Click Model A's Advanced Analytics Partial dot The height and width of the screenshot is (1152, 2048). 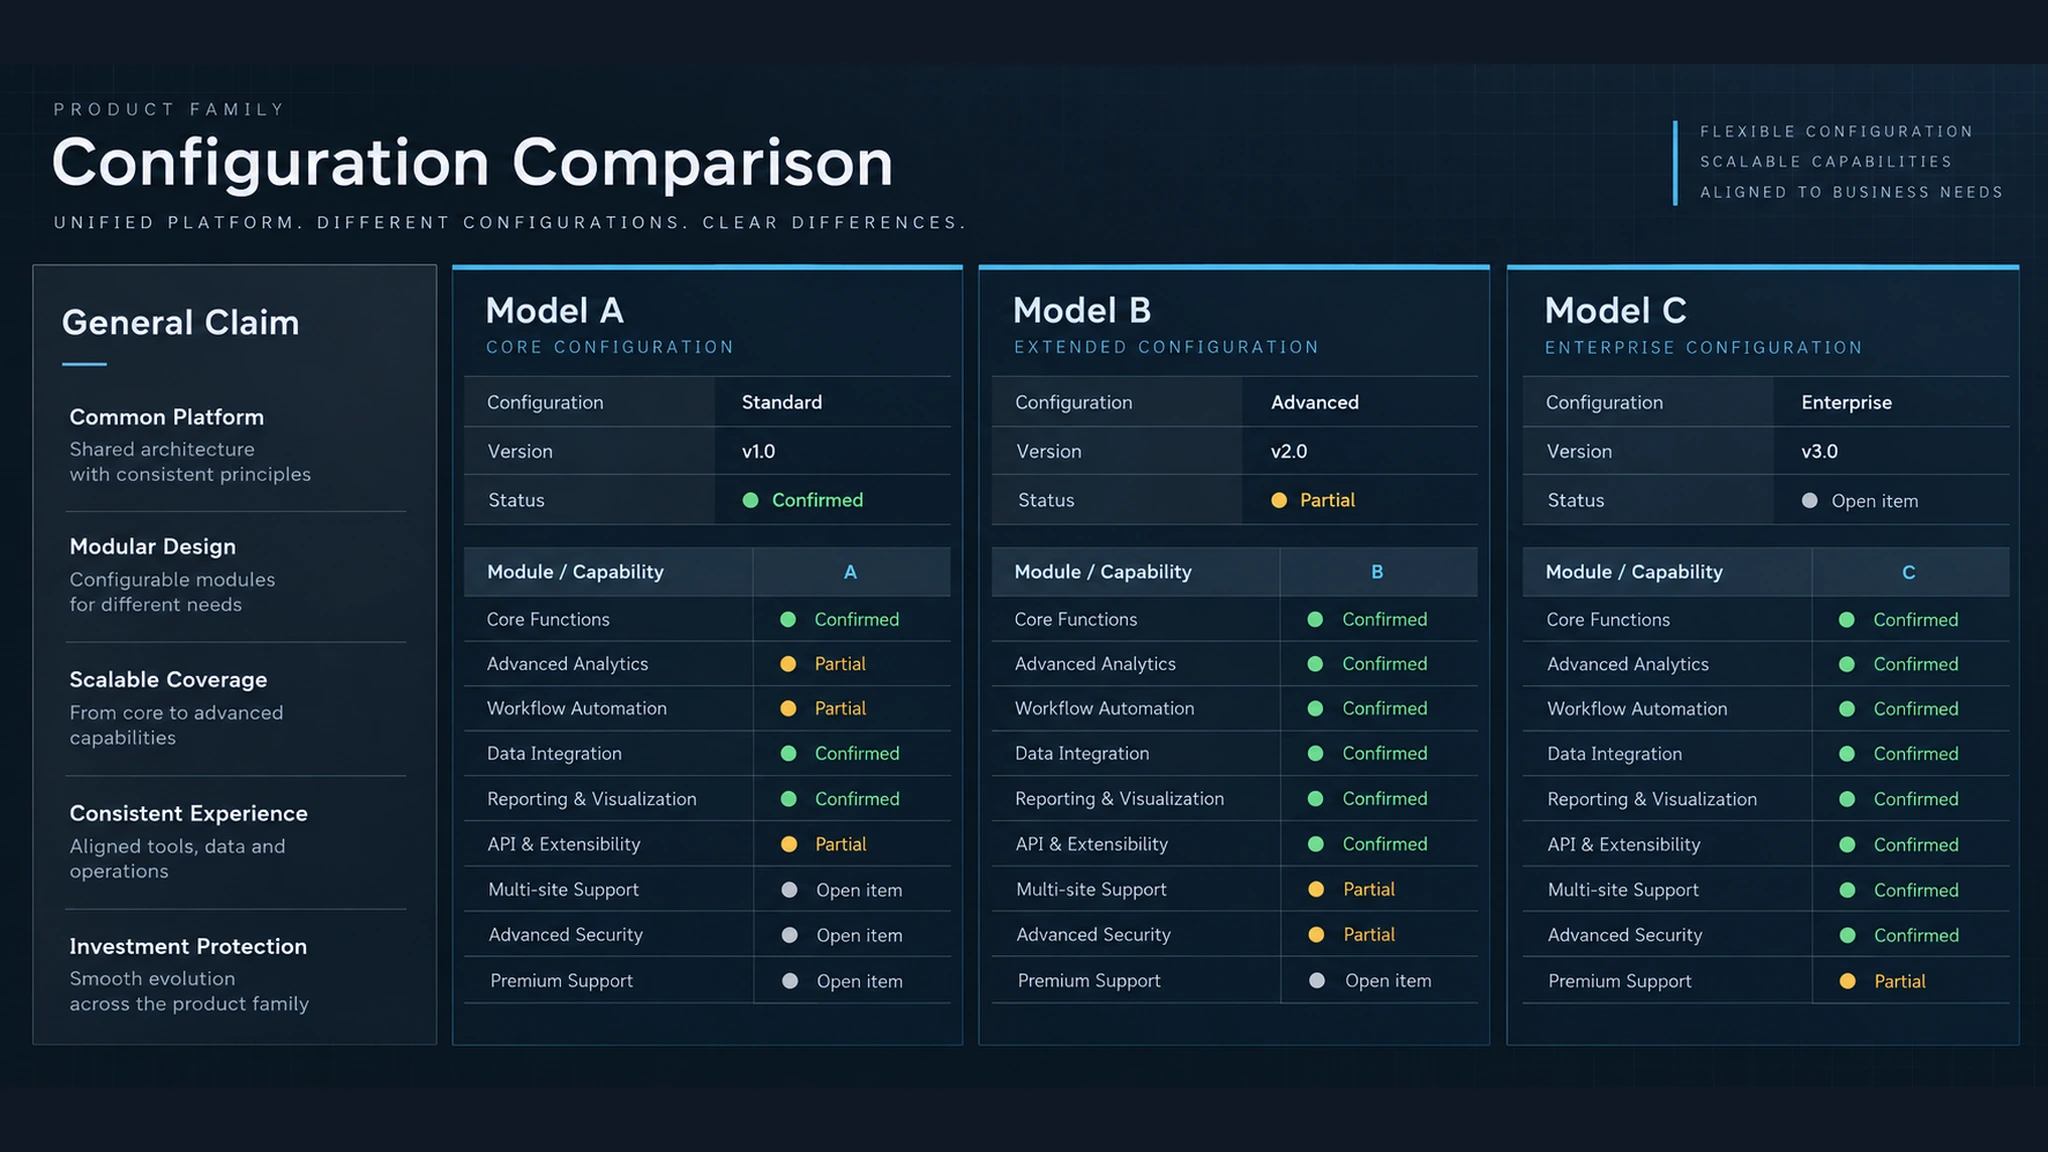pos(788,664)
